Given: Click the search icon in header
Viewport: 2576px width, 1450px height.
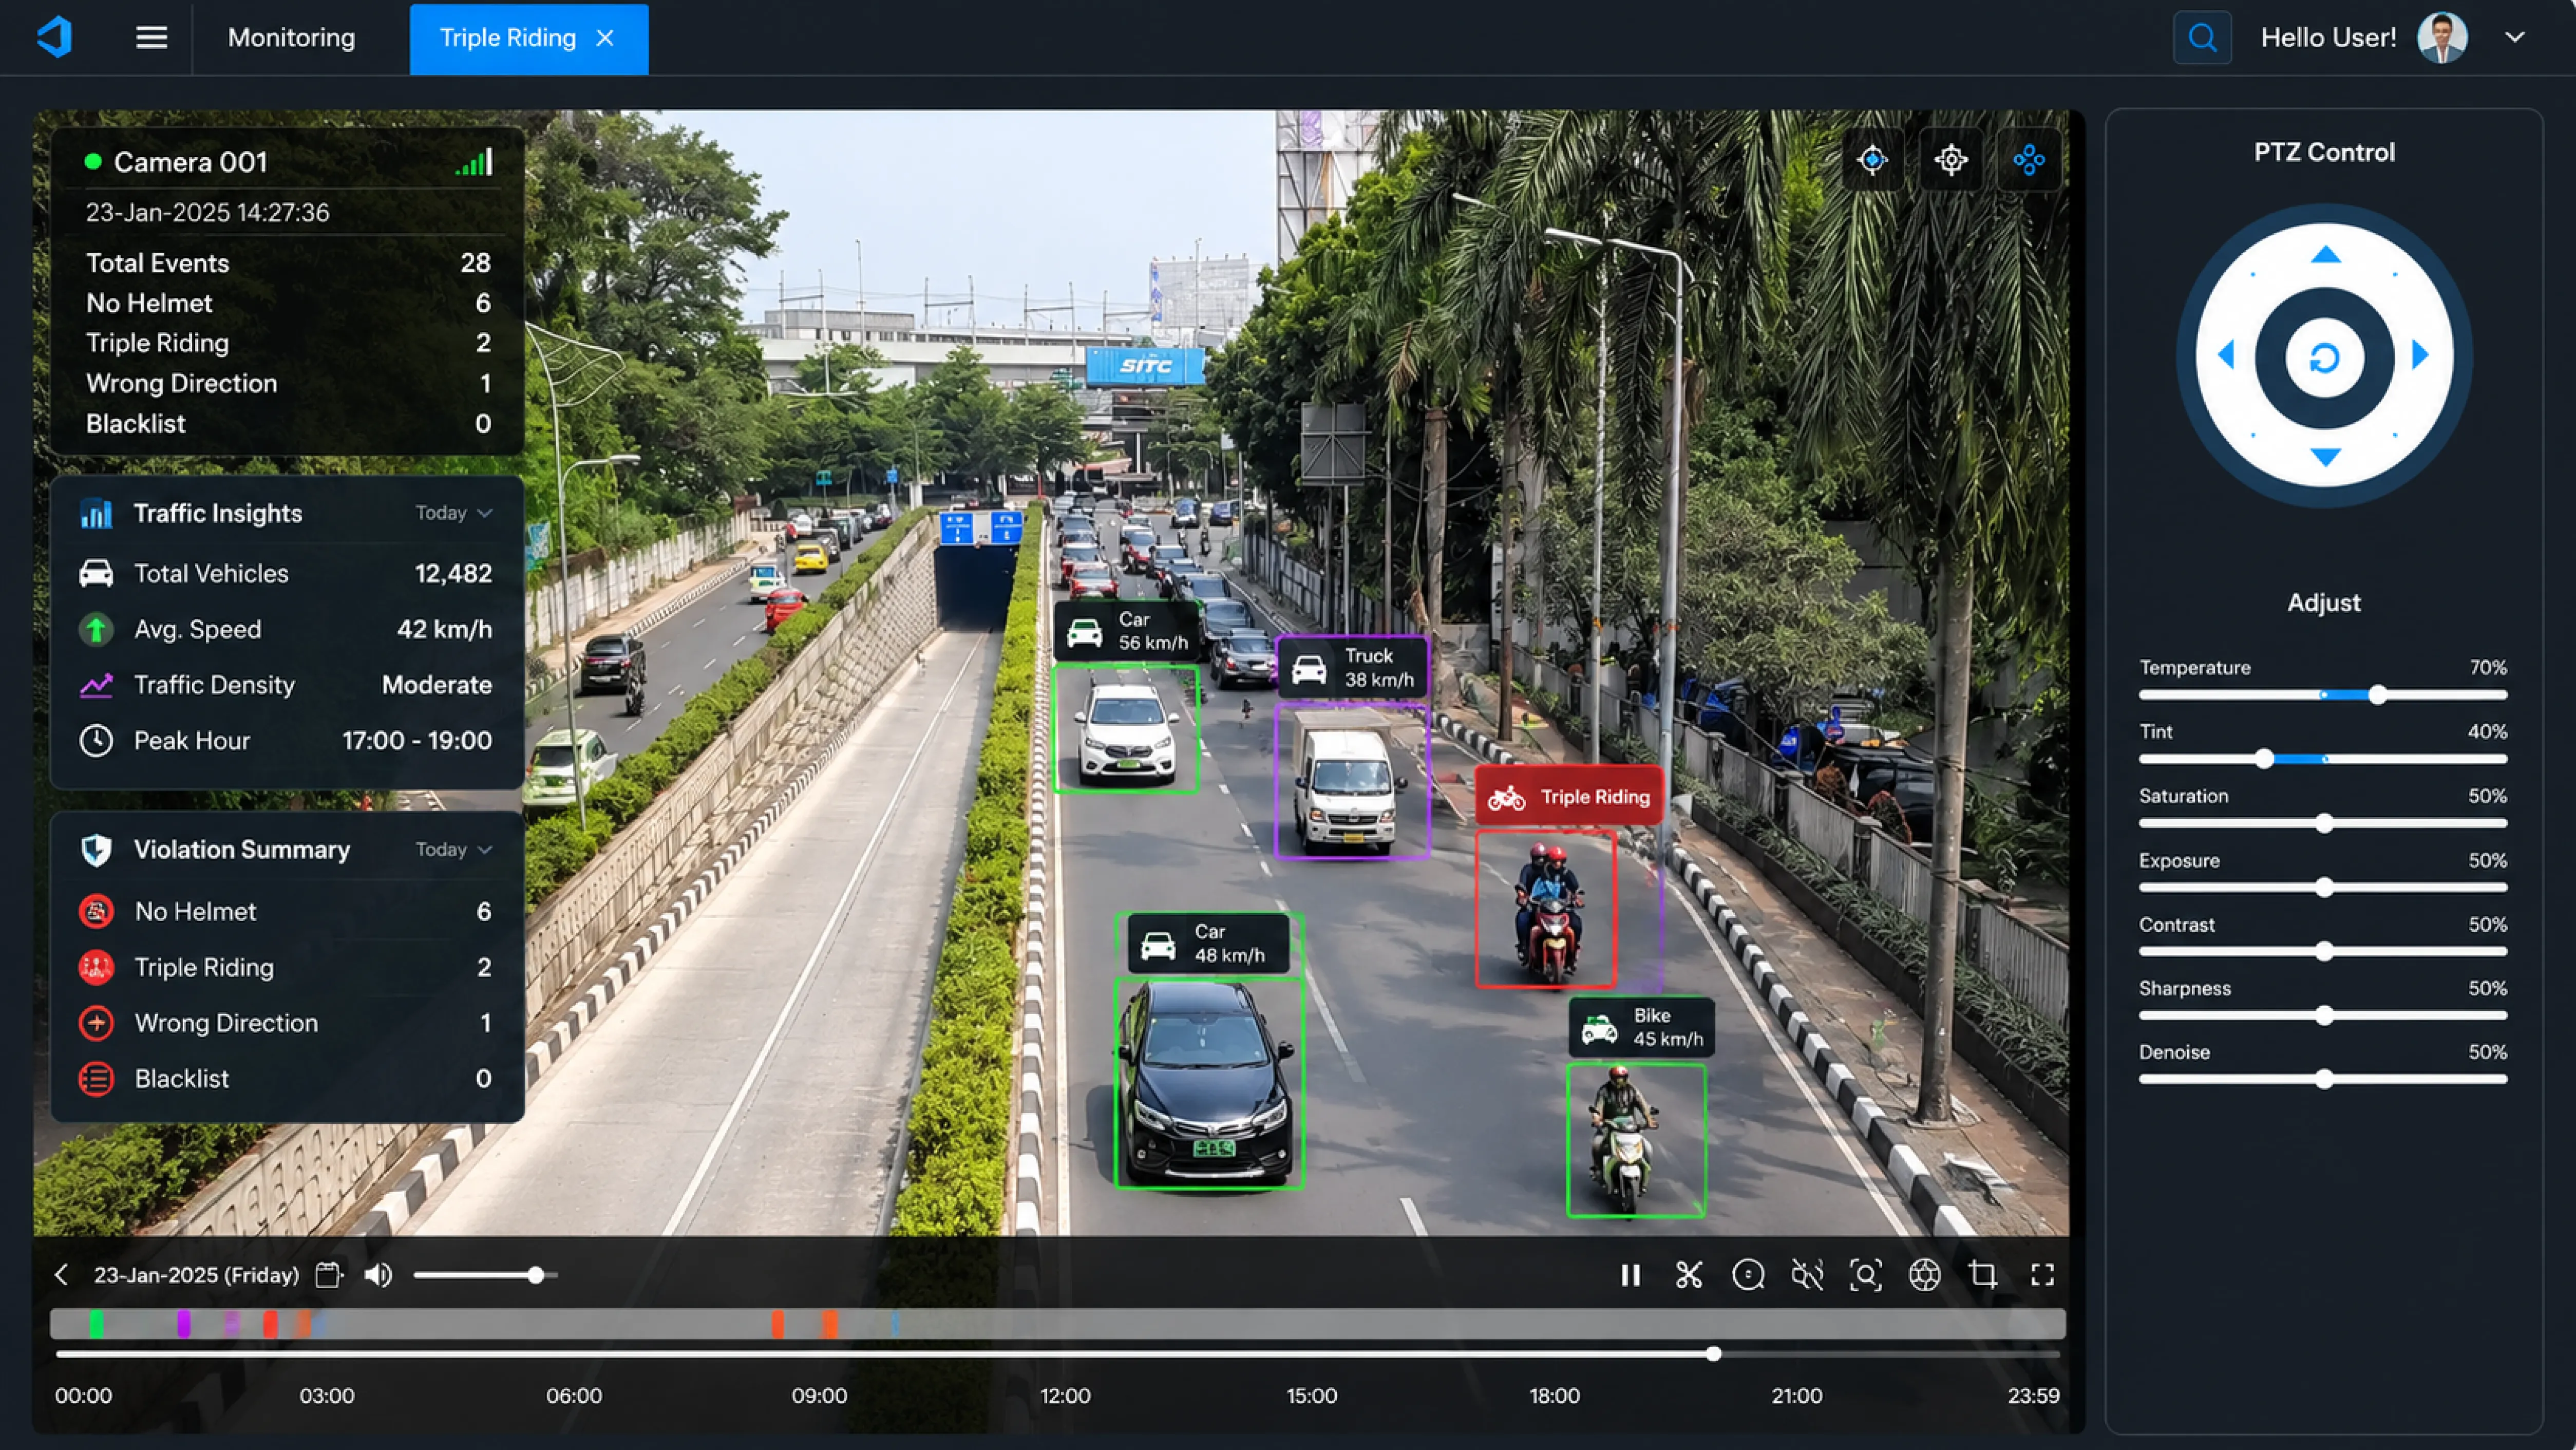Looking at the screenshot, I should (2202, 38).
